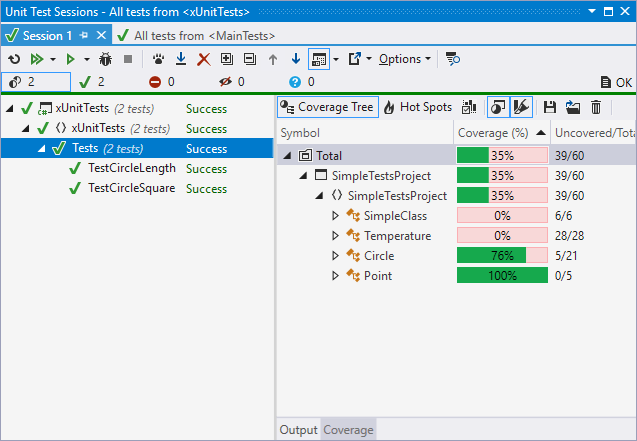Collapse the SimpleTestsProject namespace node
637x441 pixels.
point(319,196)
